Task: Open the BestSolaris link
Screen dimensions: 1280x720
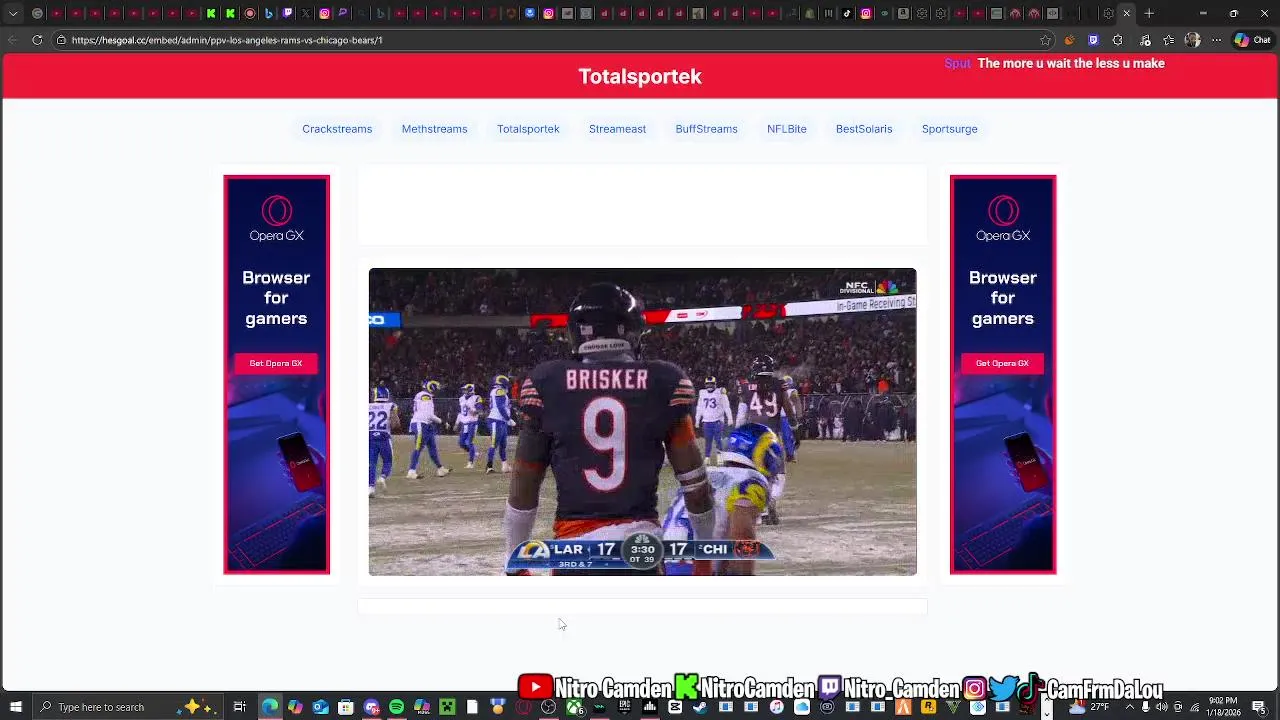Action: 864,129
